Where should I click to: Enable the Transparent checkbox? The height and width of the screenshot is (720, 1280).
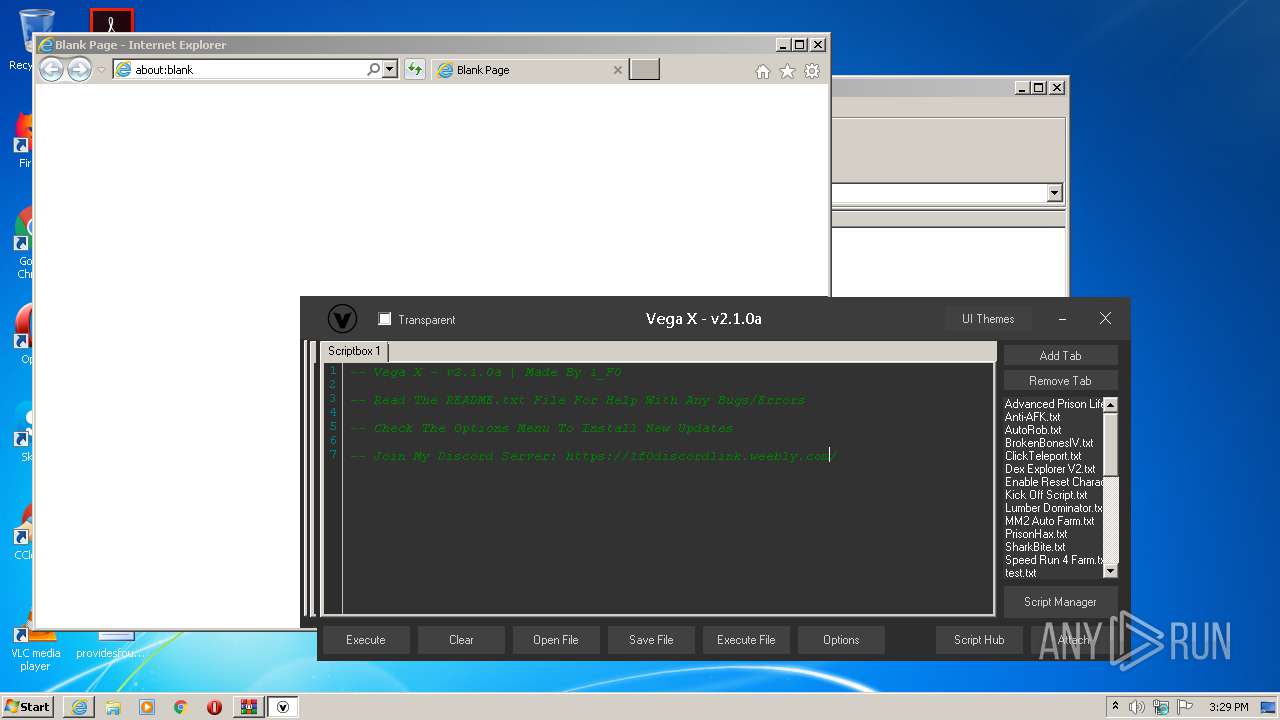(x=384, y=319)
